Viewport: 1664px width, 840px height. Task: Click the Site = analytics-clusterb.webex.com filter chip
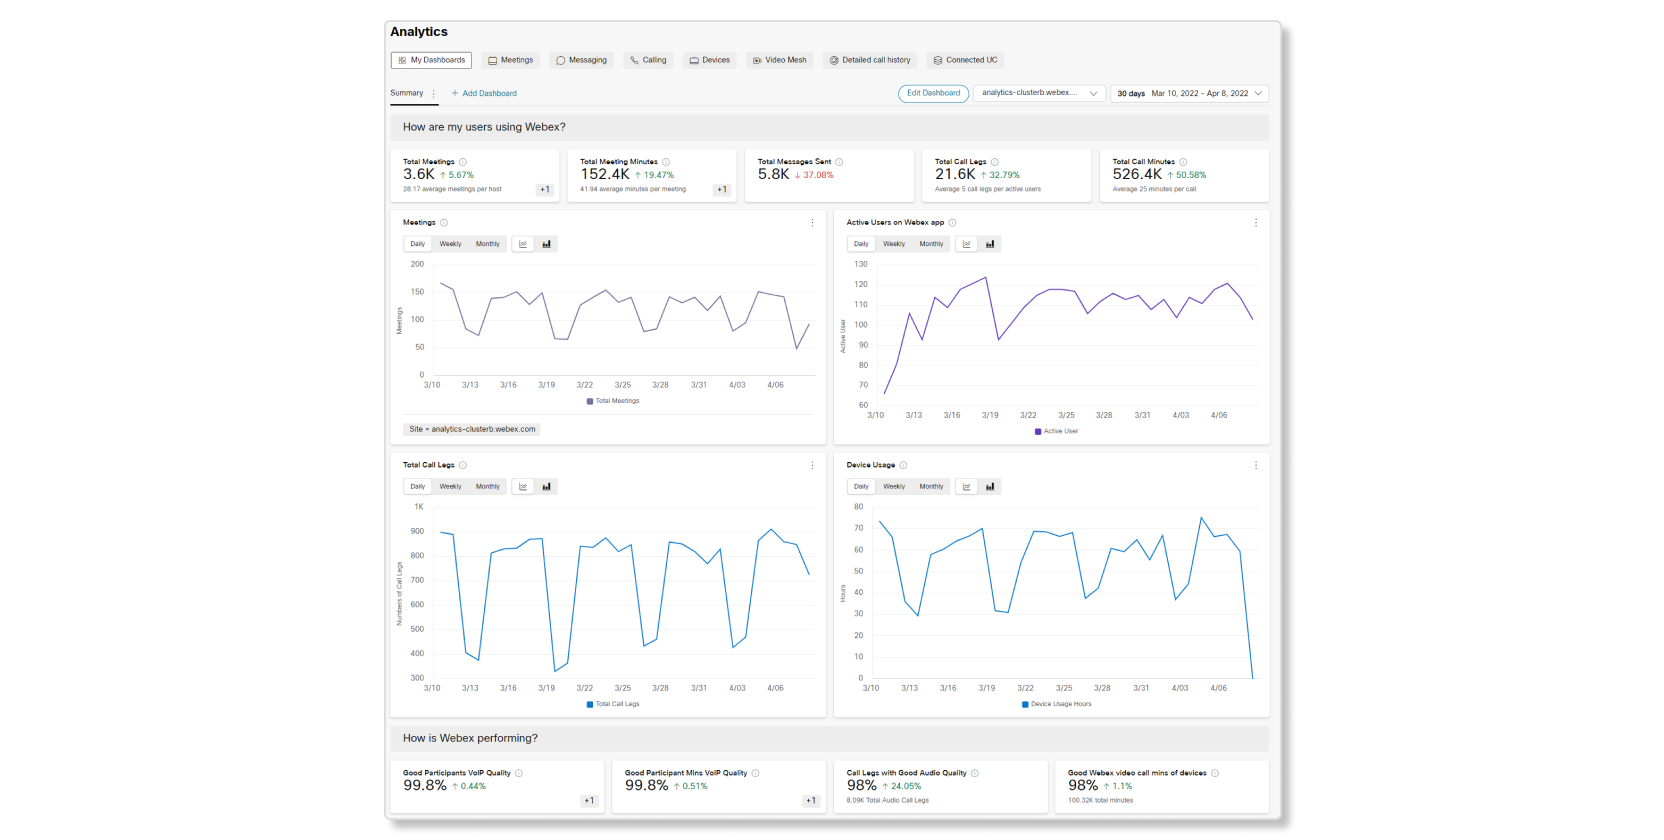point(472,429)
